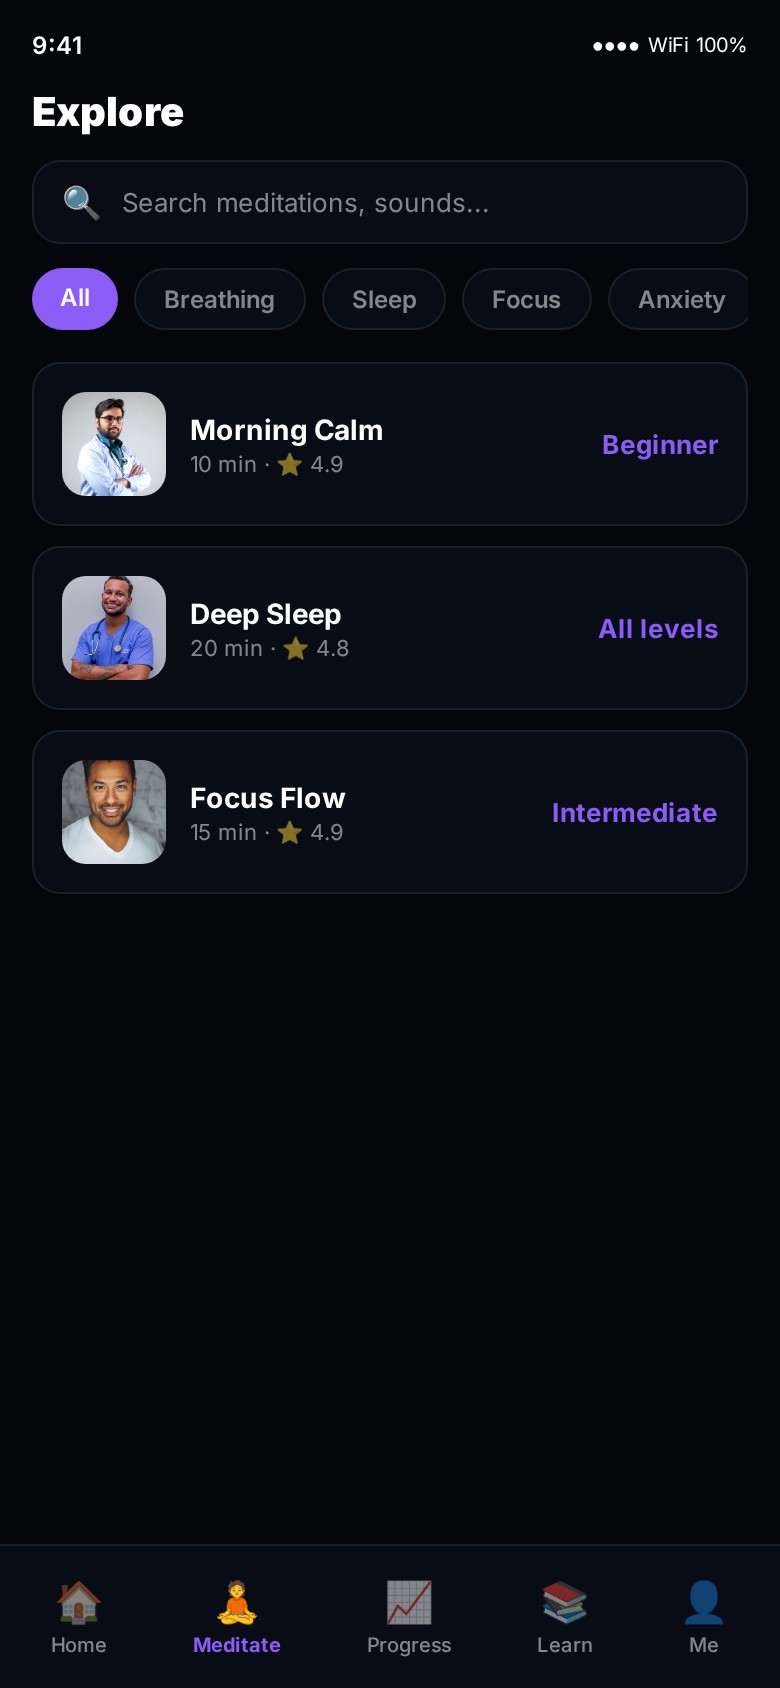
Task: Click the Beginner level label
Action: coord(660,445)
